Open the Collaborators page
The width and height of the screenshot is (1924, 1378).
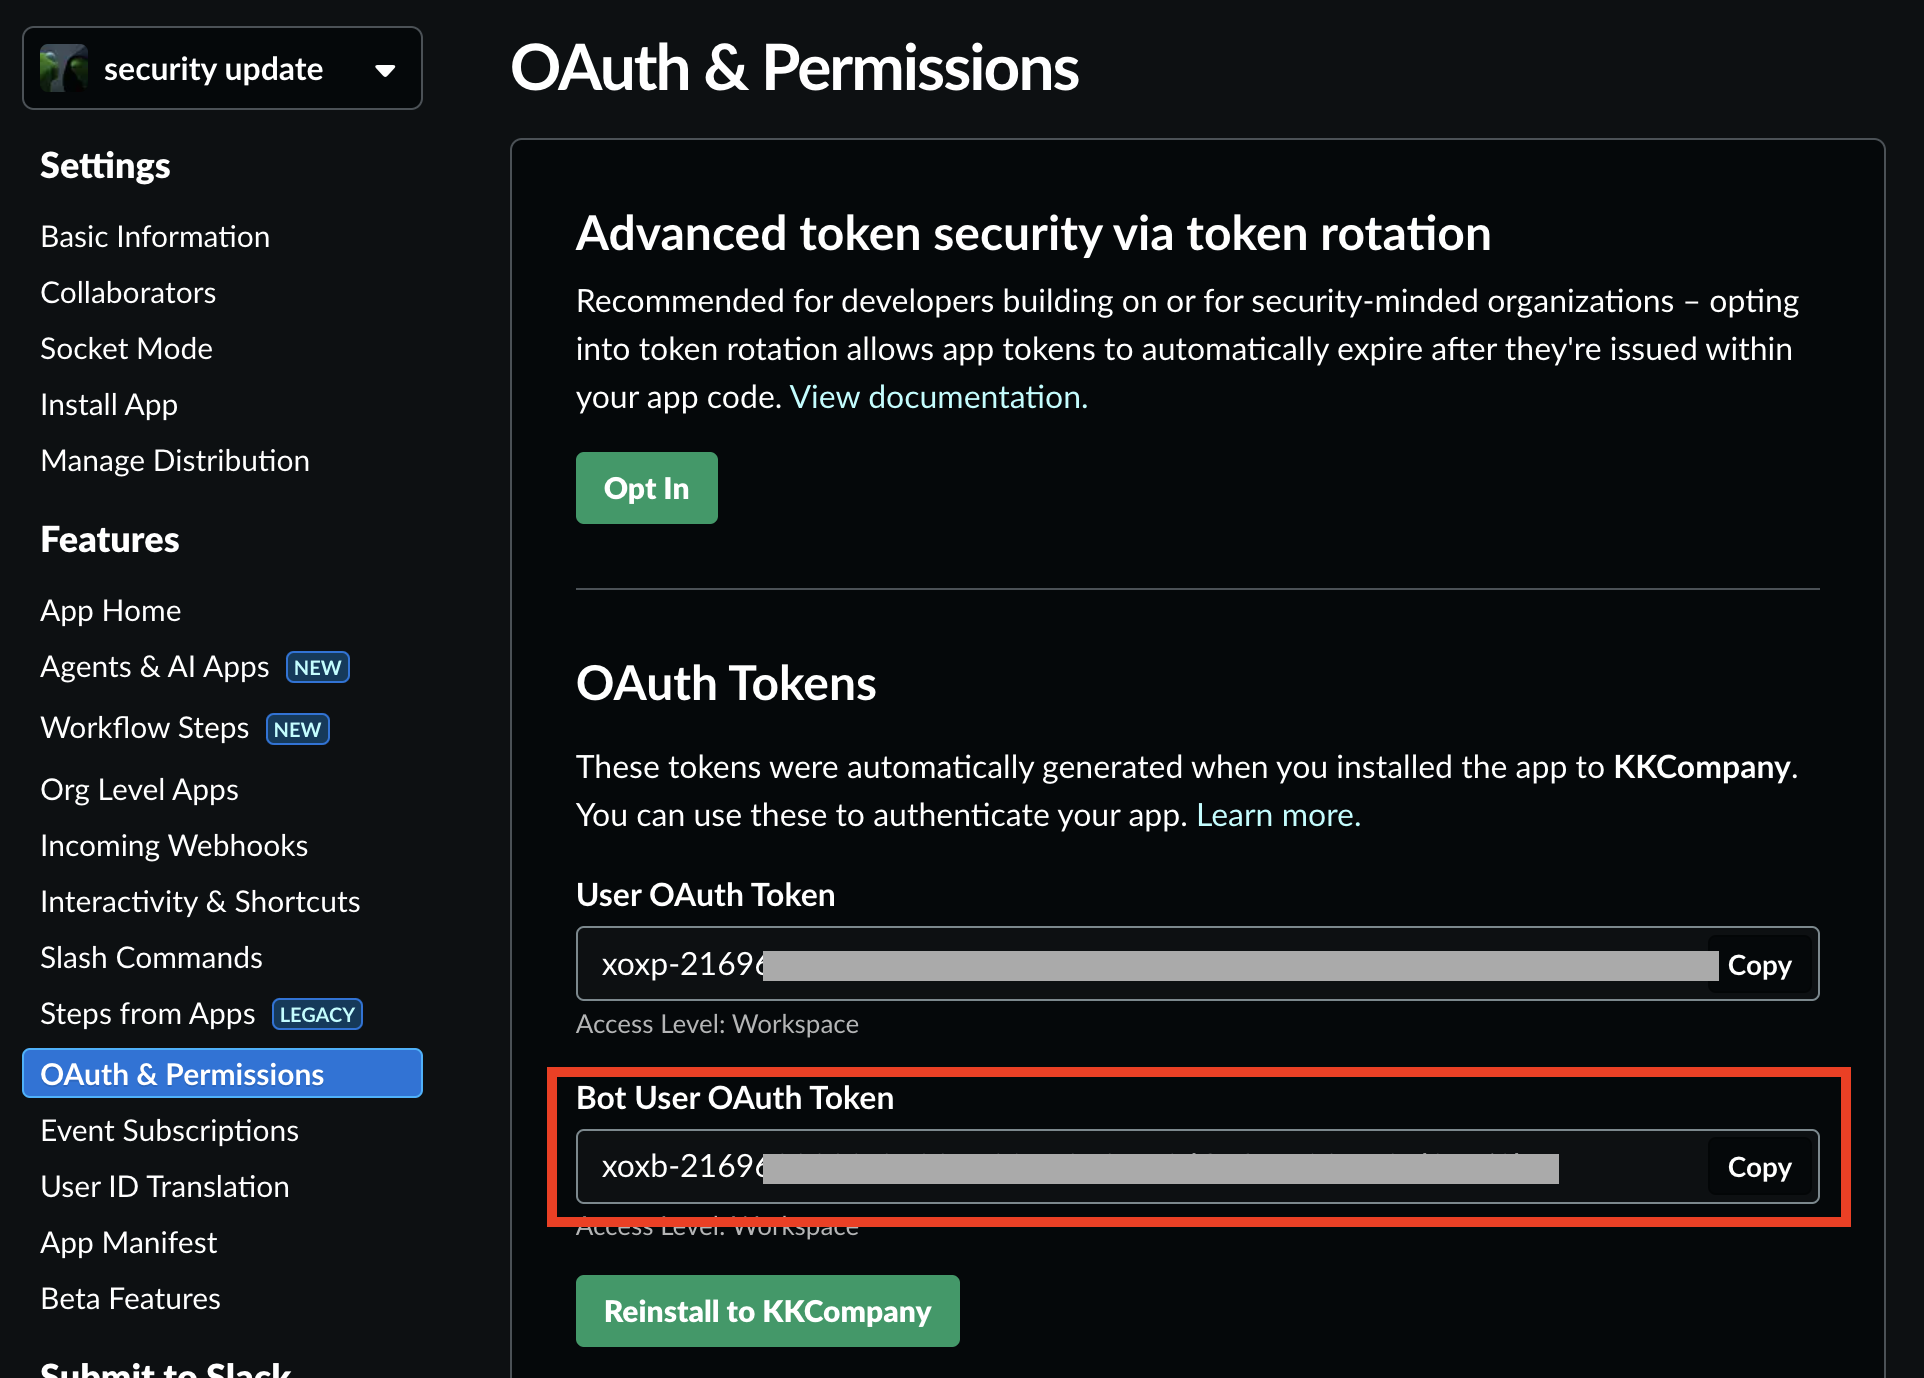(x=128, y=292)
